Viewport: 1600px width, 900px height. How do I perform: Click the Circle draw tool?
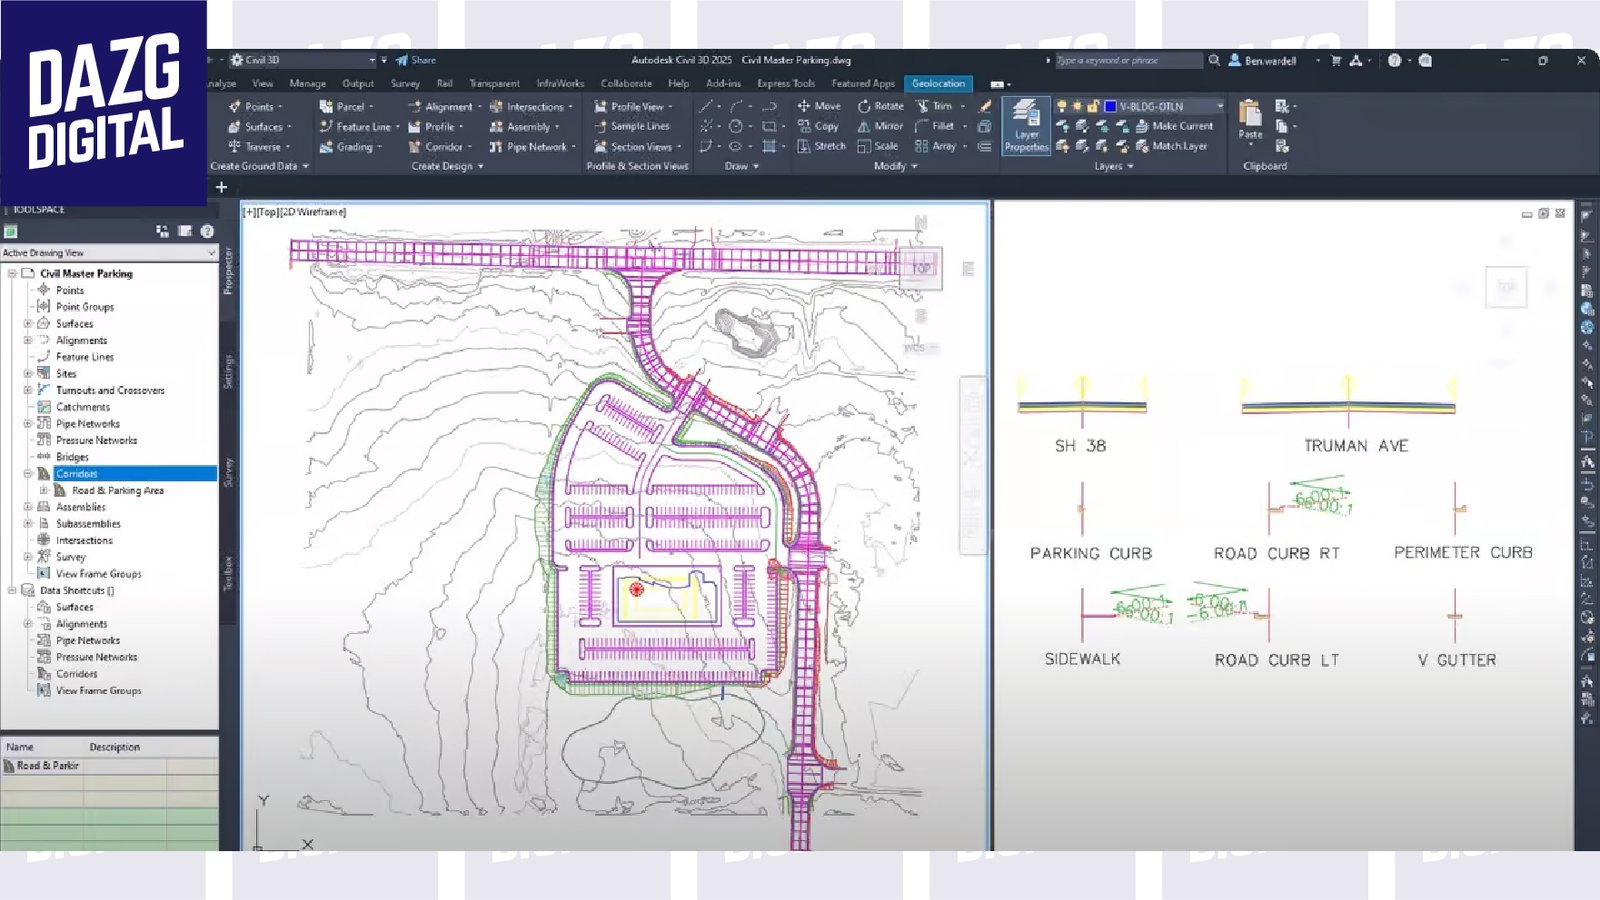(x=735, y=126)
